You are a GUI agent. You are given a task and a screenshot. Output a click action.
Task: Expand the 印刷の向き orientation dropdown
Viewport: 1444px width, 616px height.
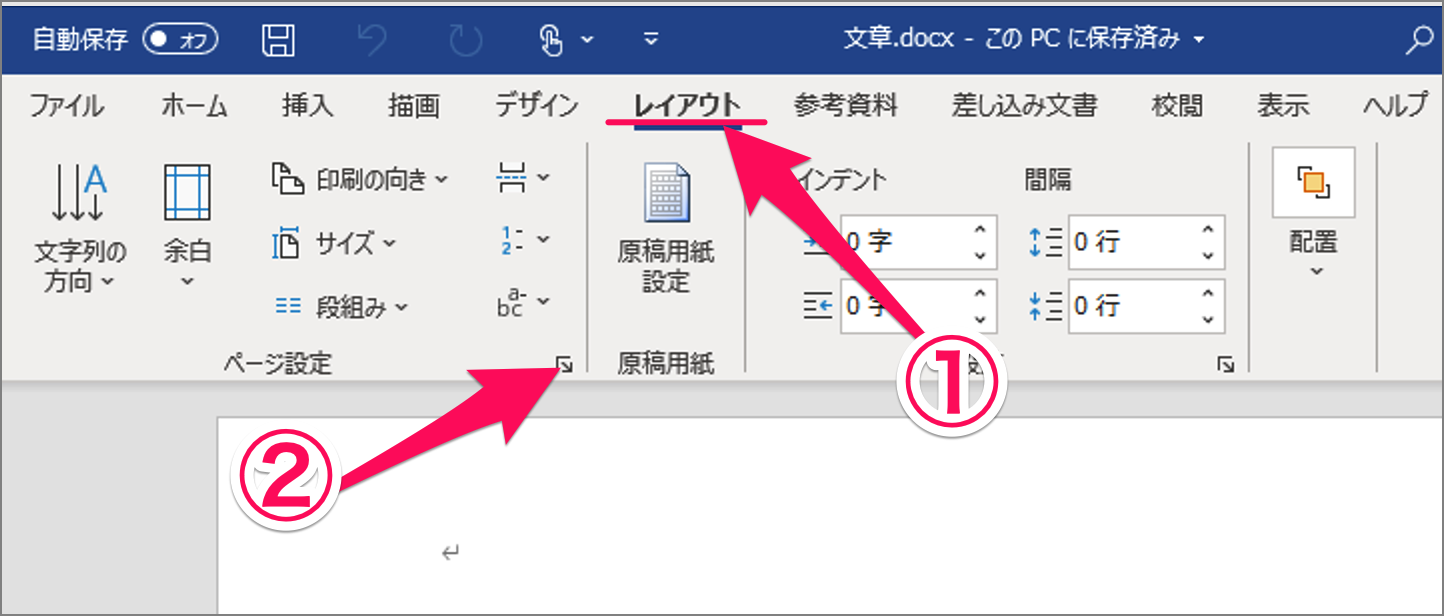(360, 180)
